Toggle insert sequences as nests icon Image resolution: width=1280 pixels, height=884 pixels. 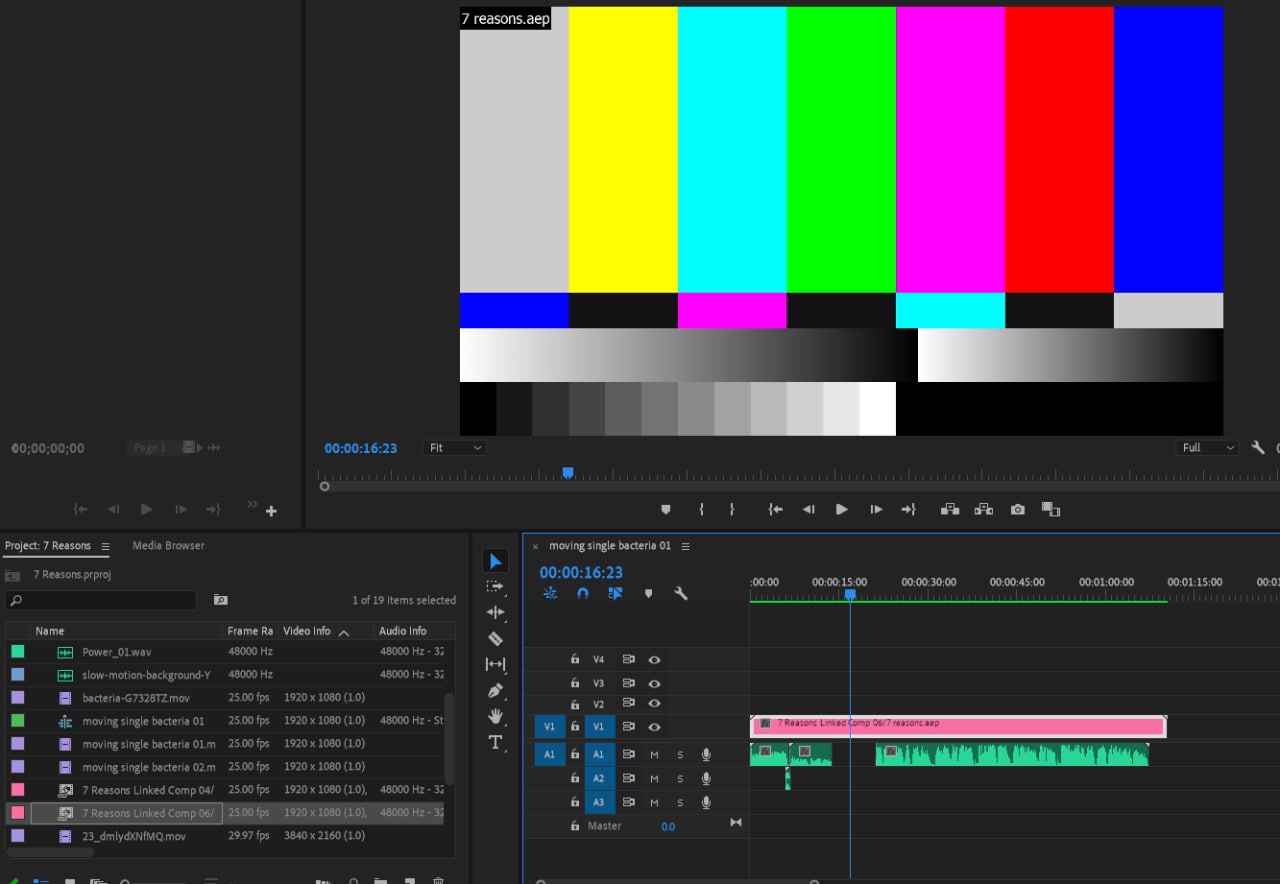(550, 593)
